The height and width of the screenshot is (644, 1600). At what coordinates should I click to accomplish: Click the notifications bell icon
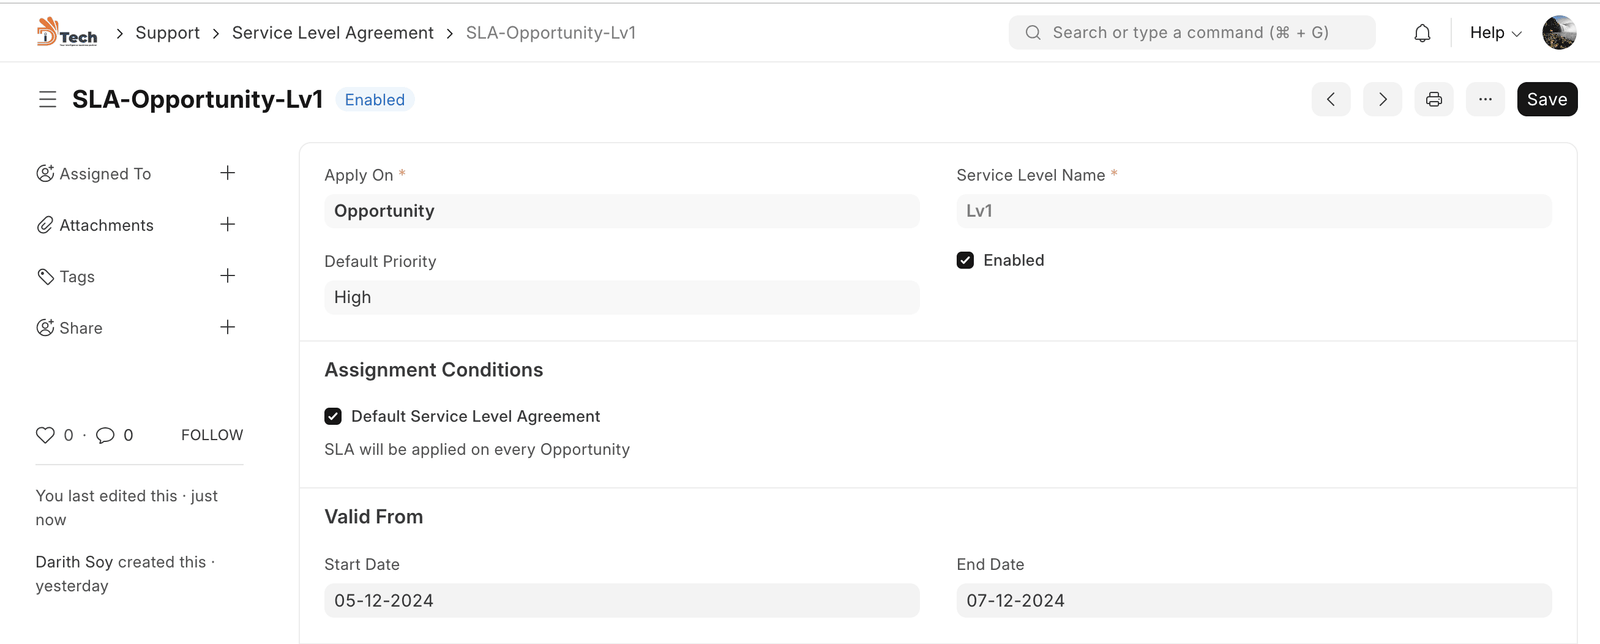[x=1422, y=33]
